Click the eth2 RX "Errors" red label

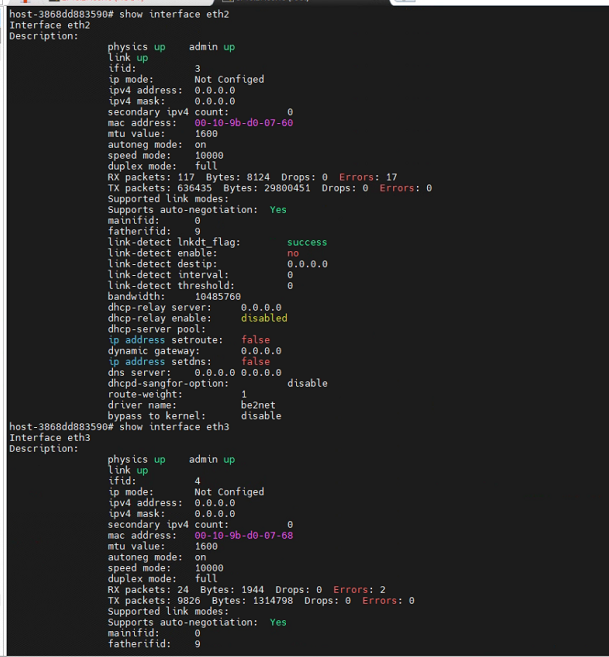click(356, 177)
